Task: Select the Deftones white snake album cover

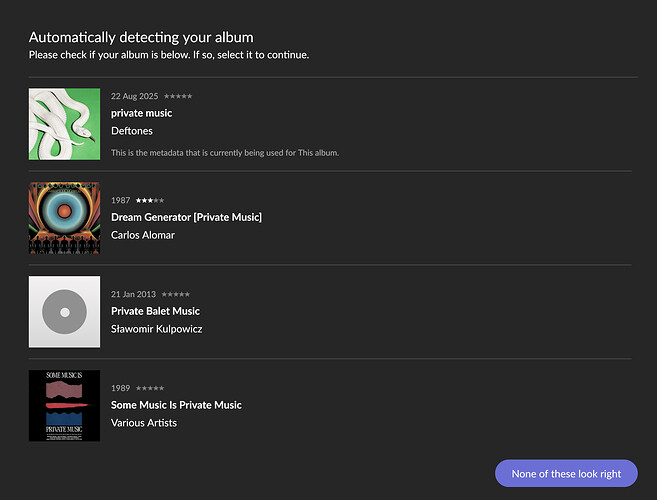Action: (x=64, y=124)
